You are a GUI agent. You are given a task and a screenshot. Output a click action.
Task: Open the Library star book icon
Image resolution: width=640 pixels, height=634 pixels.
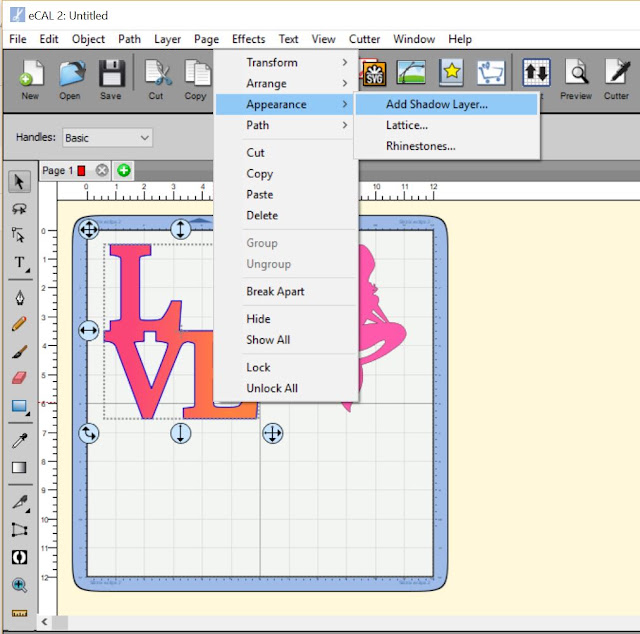tap(451, 72)
